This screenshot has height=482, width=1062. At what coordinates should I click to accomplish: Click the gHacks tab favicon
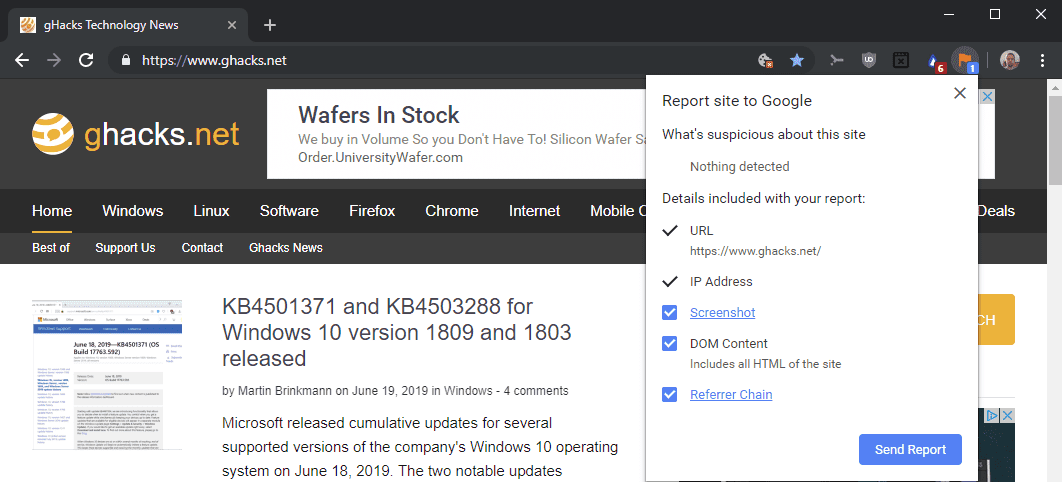point(28,25)
